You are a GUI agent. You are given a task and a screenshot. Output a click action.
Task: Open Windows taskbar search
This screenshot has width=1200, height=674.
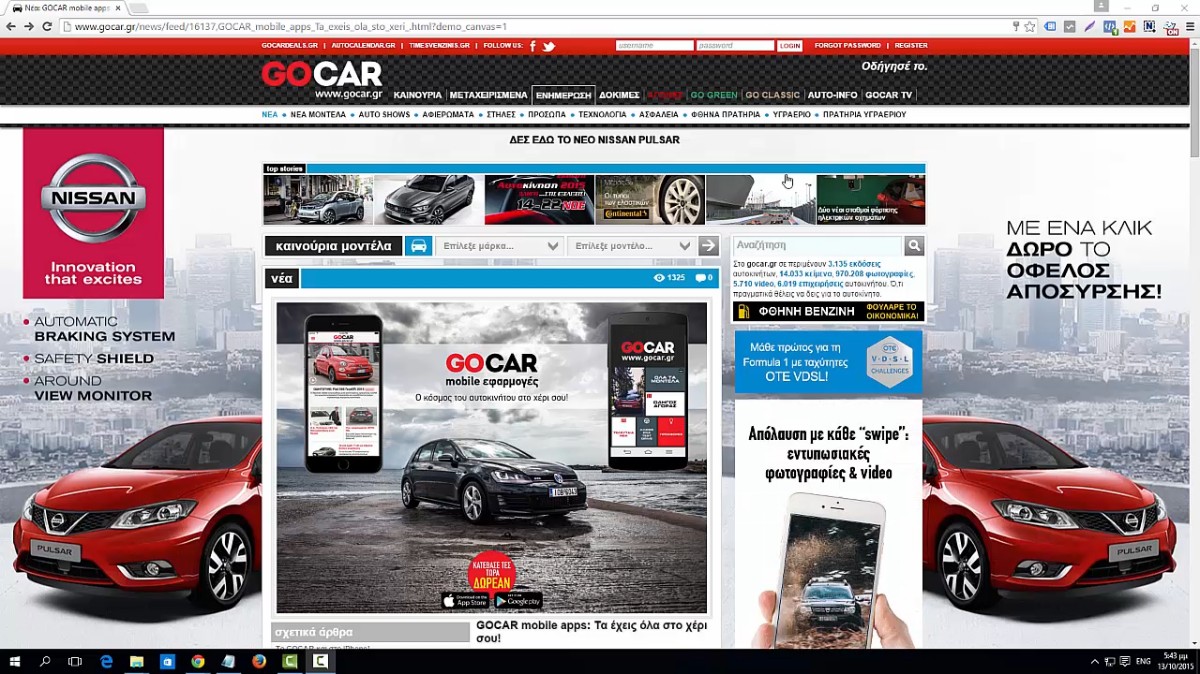click(45, 661)
